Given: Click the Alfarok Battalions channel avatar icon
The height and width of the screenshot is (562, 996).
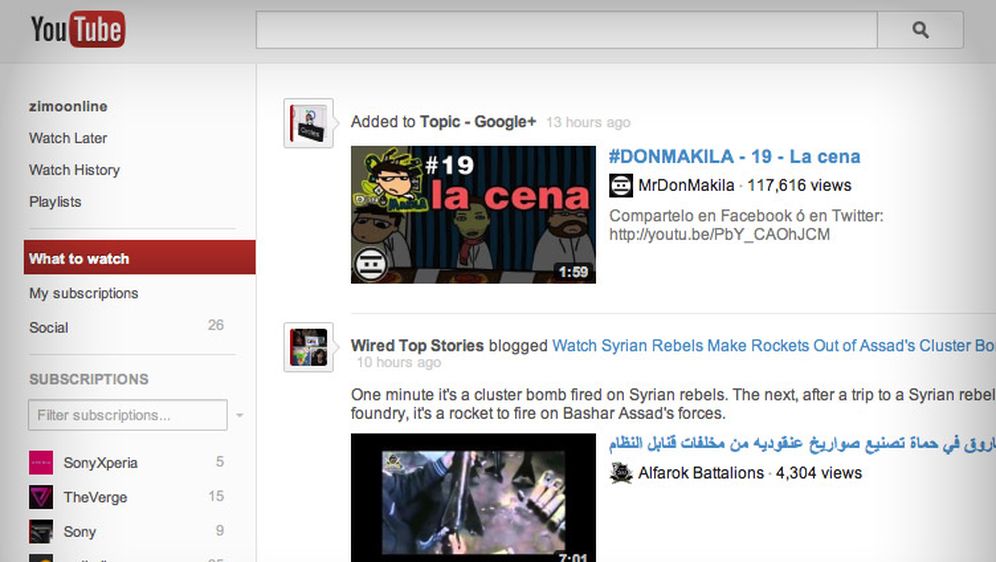Looking at the screenshot, I should (x=621, y=473).
